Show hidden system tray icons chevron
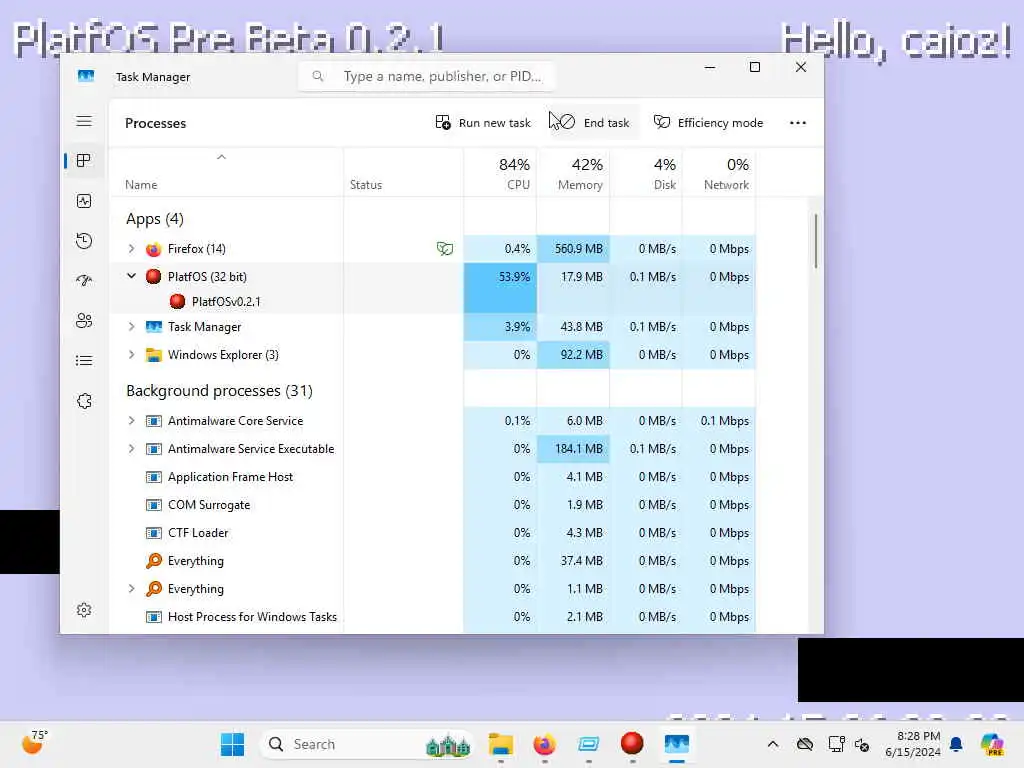The width and height of the screenshot is (1024, 768). pyautogui.click(x=773, y=744)
